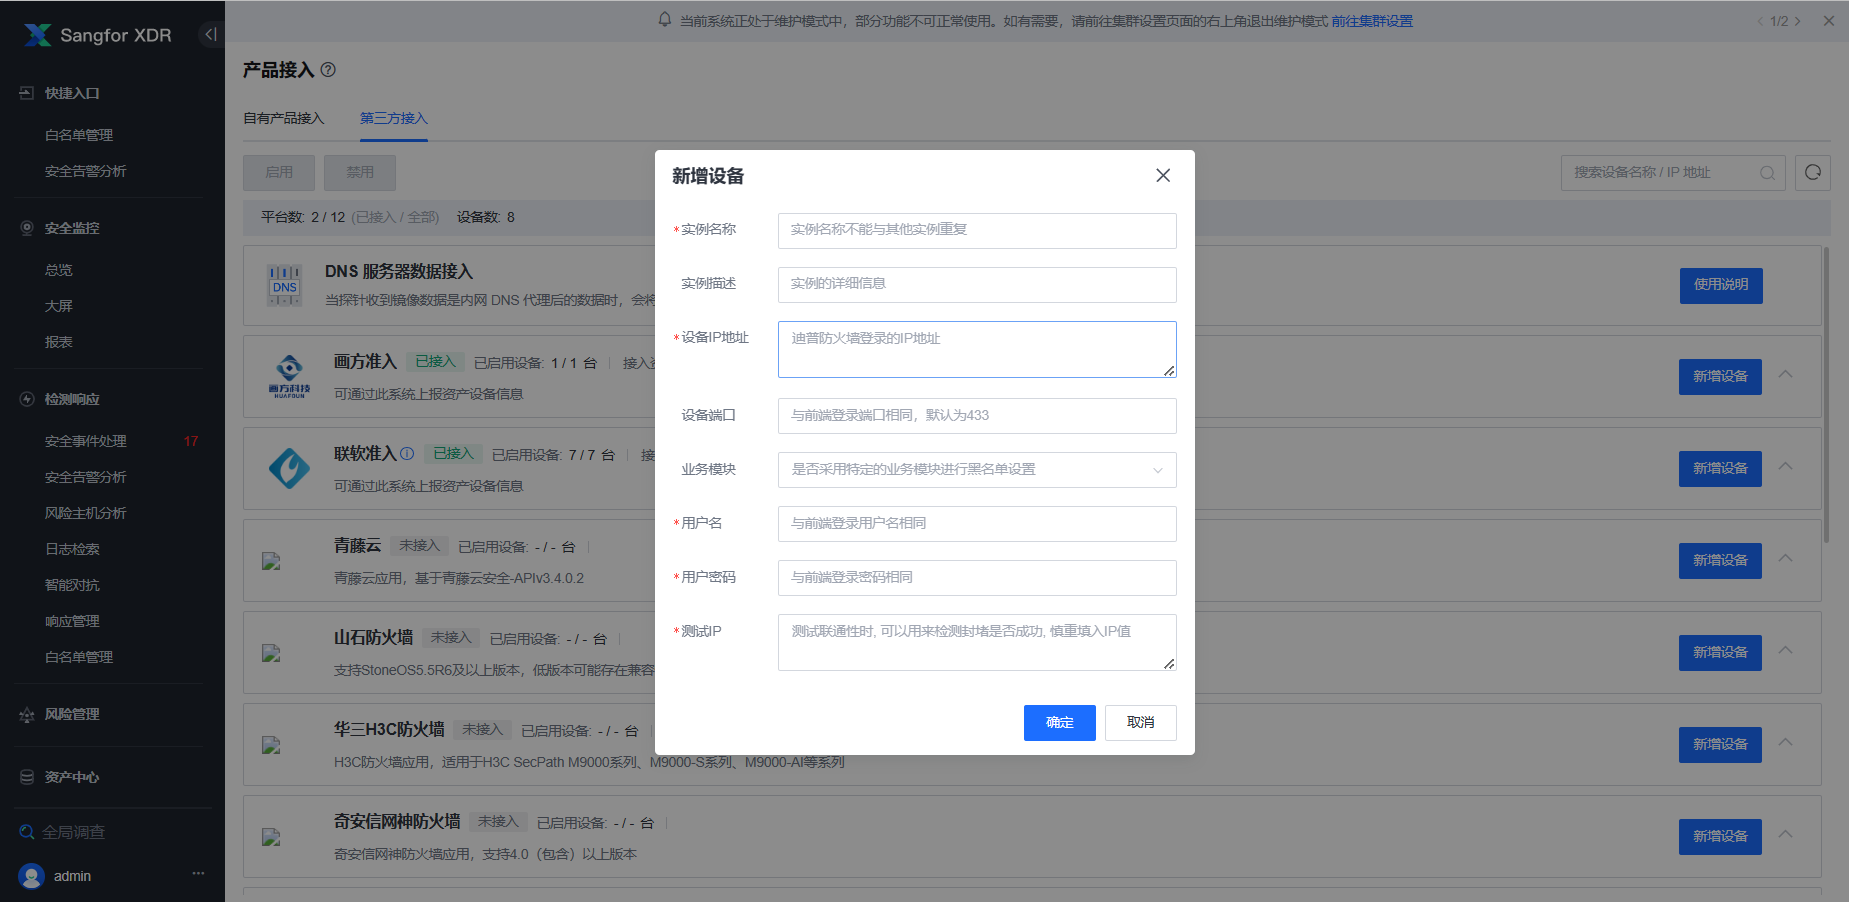Click the 奇安信网神防火墙 product image icon

271,837
